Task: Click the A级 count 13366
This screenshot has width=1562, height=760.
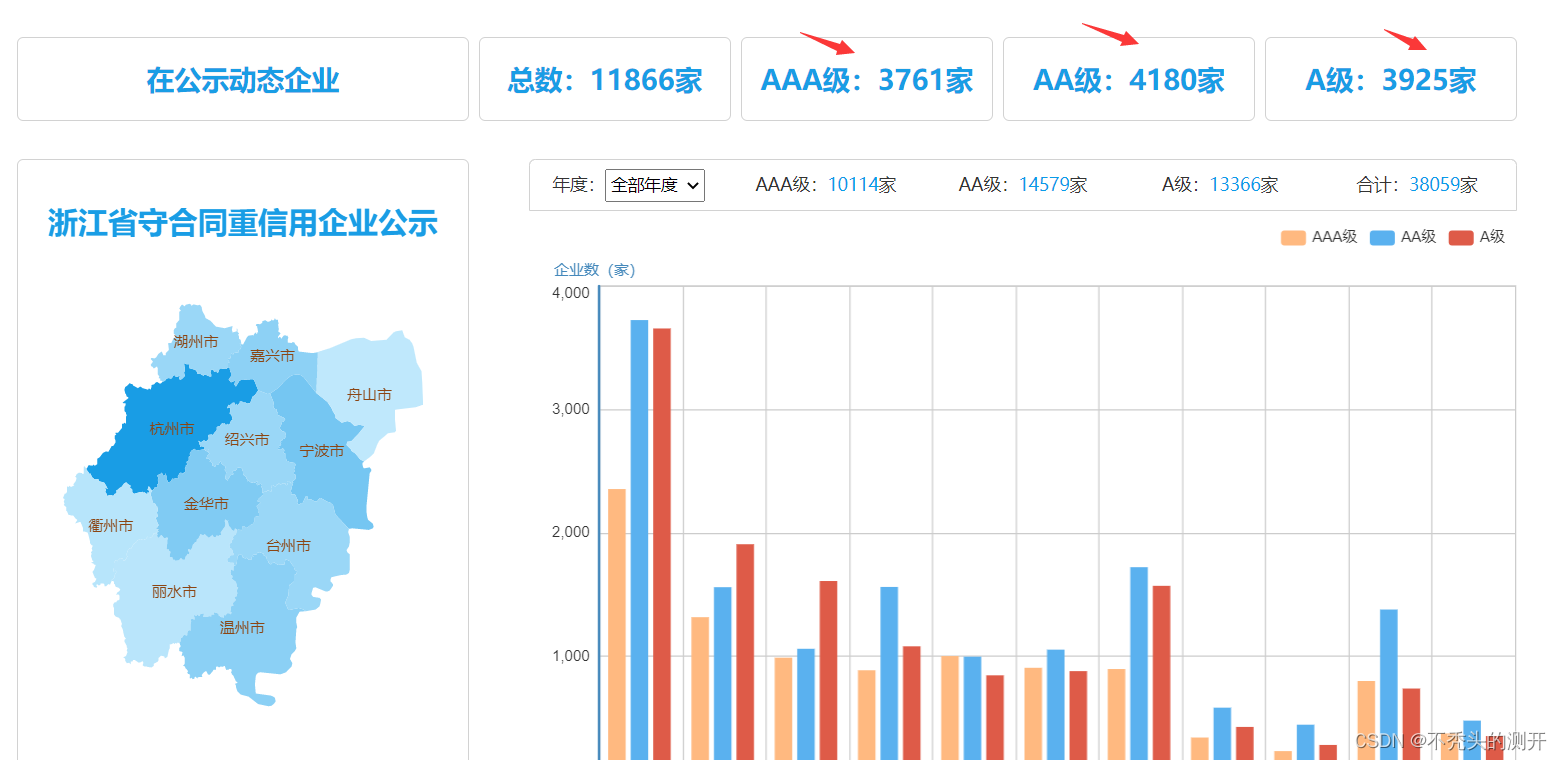Action: [1235, 185]
